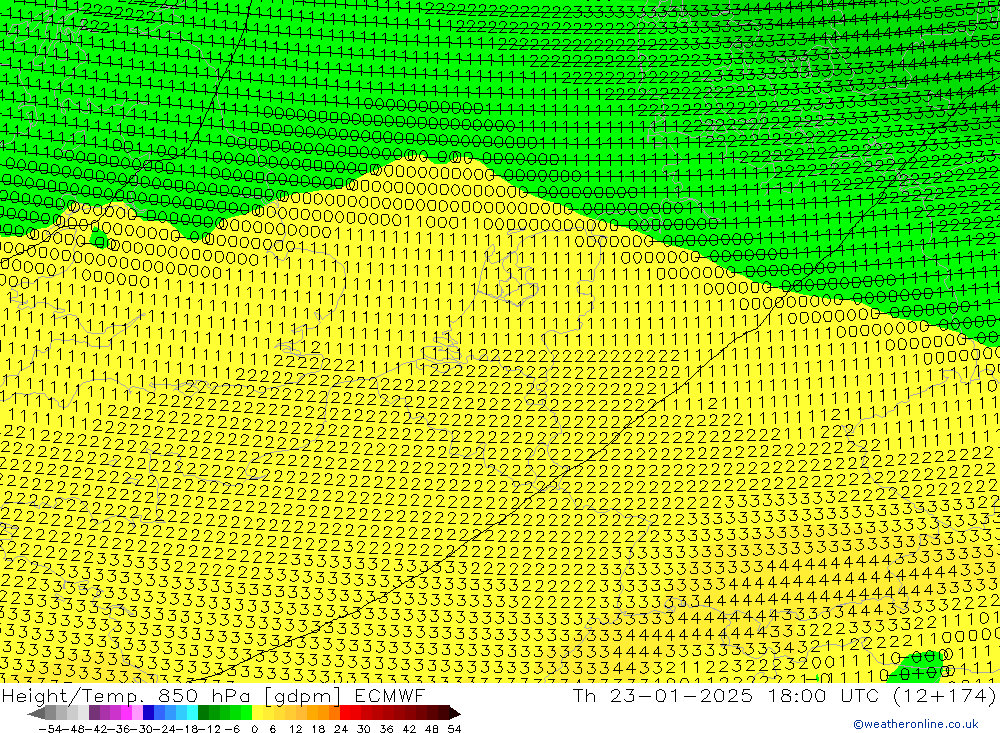
Task: Select the dark blue swatch above legend value -30
Action: [149, 713]
